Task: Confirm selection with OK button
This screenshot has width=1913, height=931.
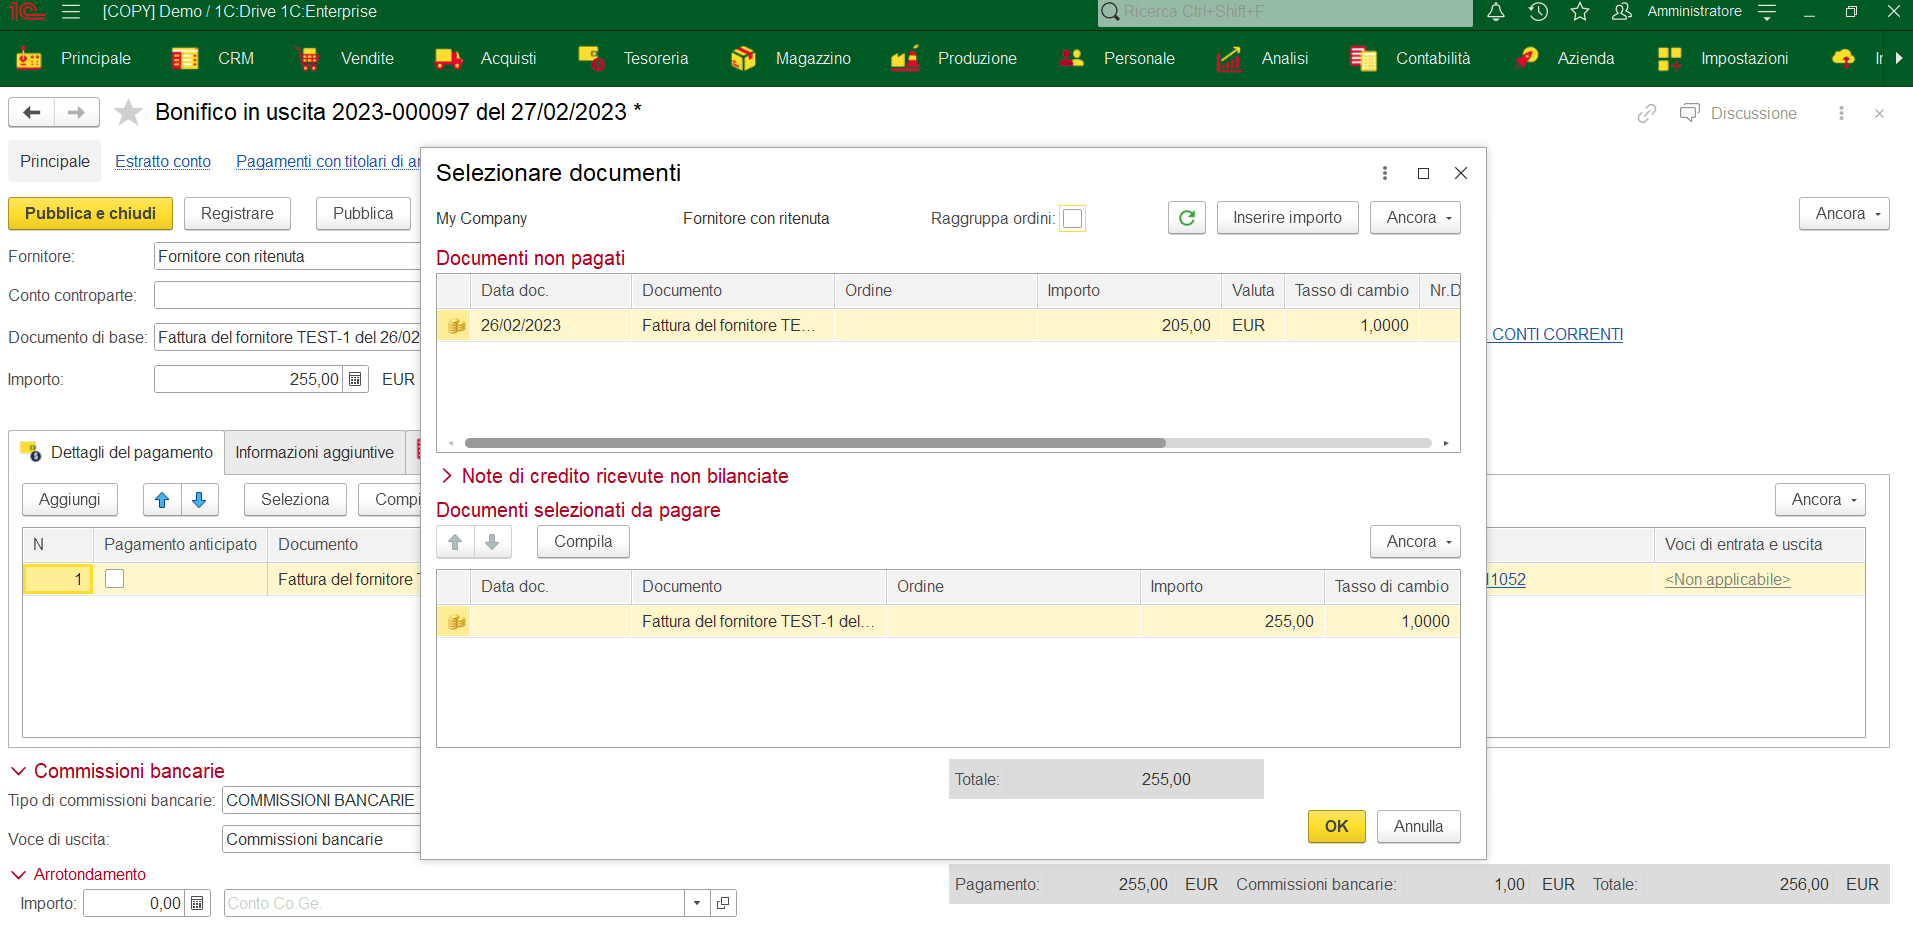Action: 1336,826
